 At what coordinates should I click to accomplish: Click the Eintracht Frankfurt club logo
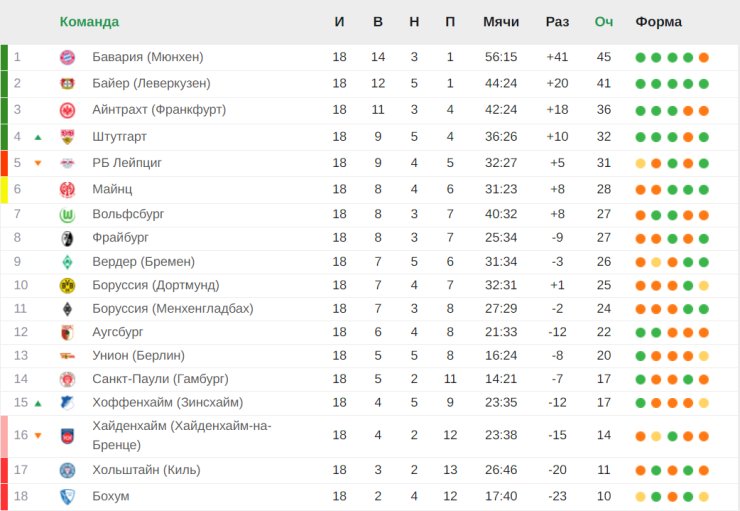point(67,110)
